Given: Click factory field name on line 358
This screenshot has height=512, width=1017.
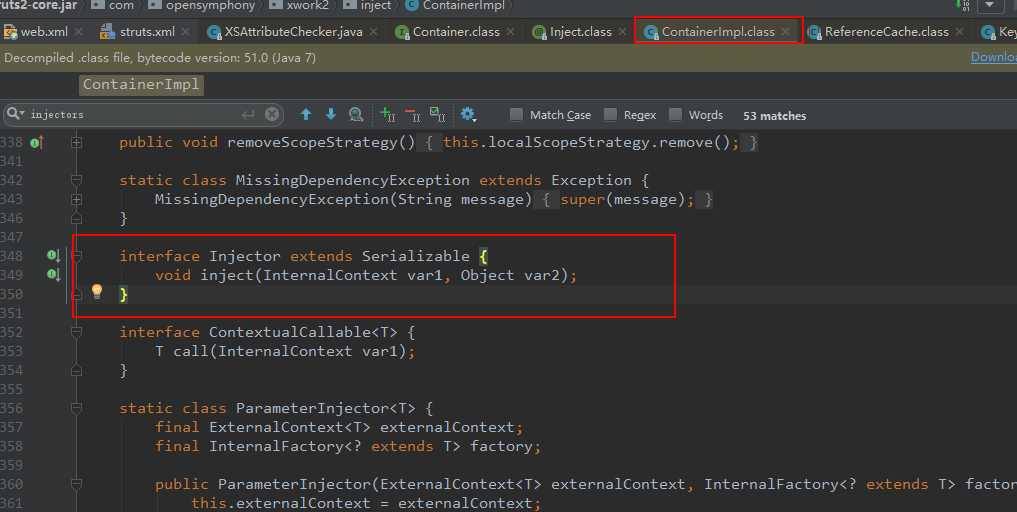Looking at the screenshot, I should click(501, 446).
